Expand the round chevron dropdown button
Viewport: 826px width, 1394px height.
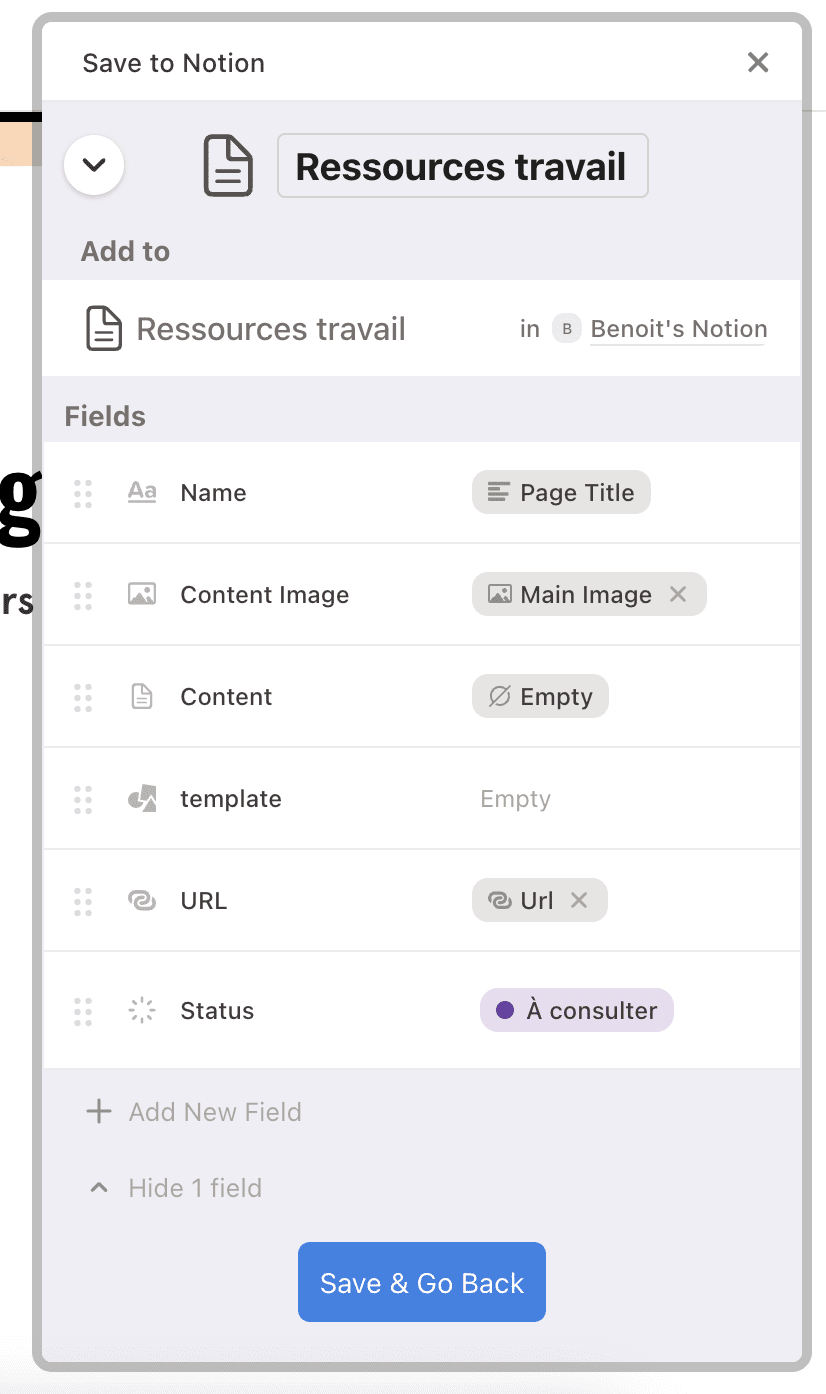[94, 165]
